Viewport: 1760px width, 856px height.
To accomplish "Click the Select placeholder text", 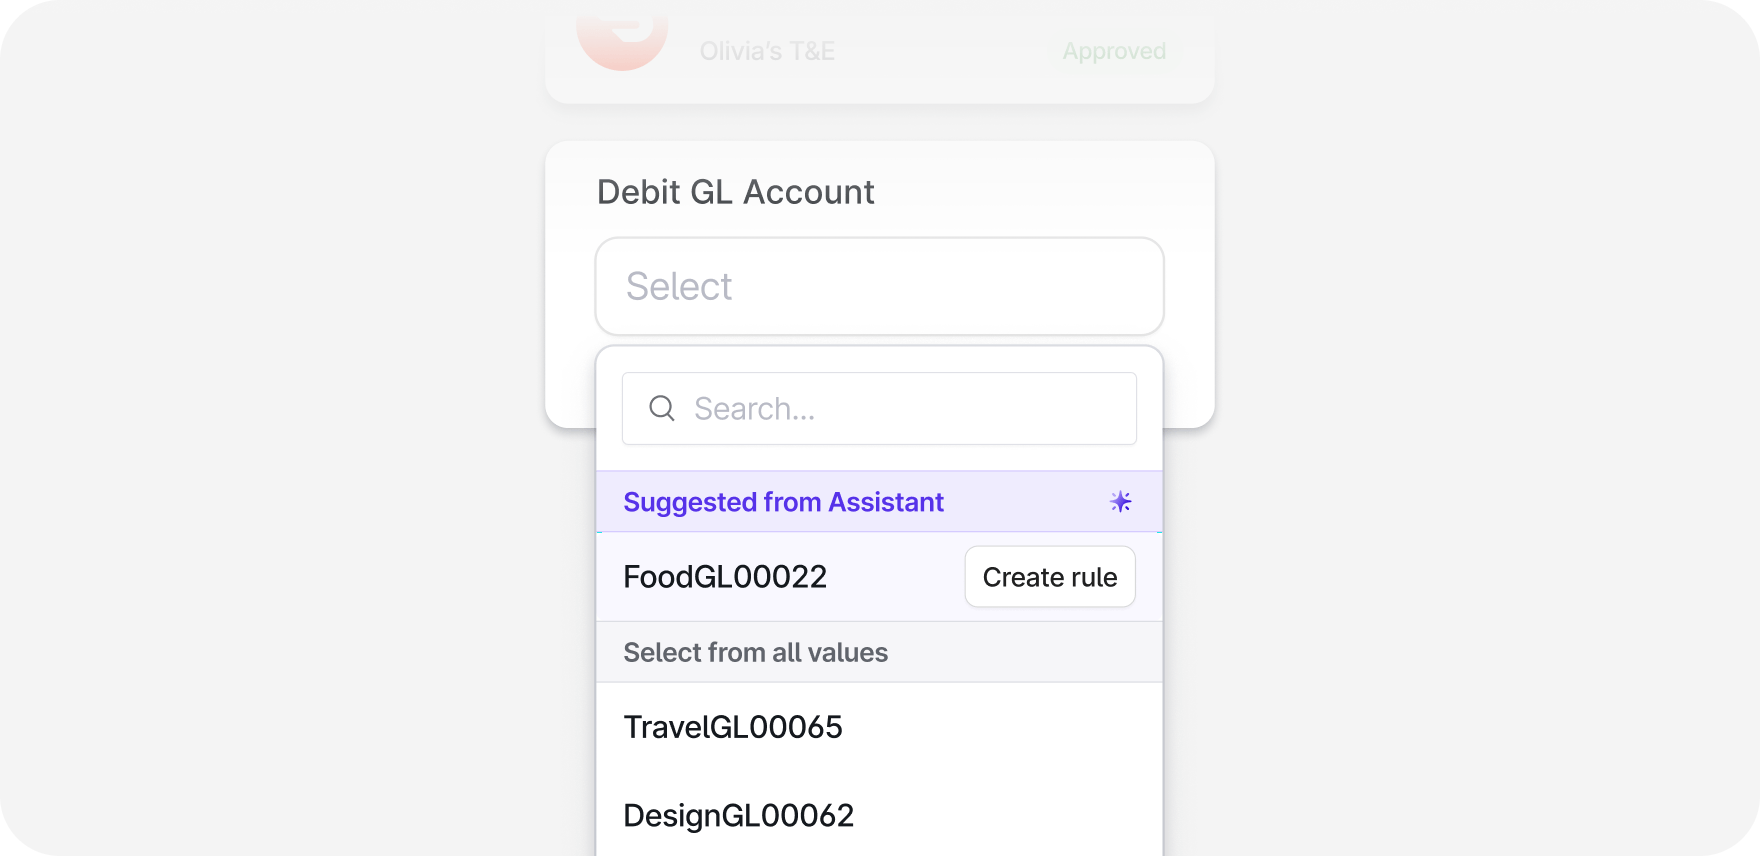I will point(679,287).
